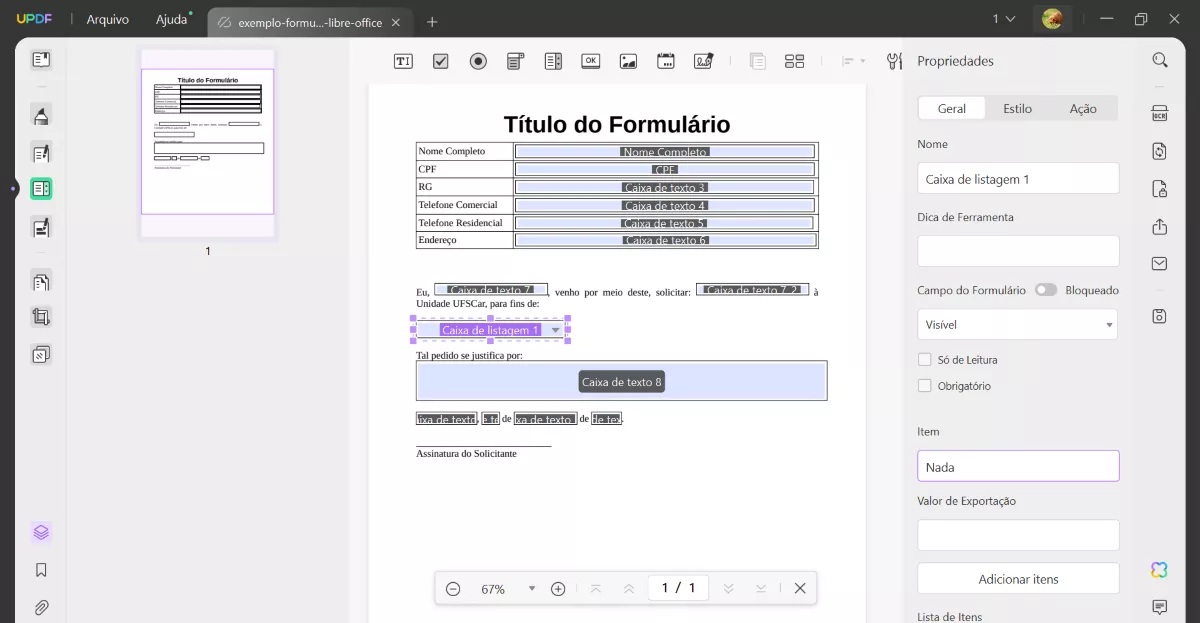Select the Date field form tool

point(665,60)
